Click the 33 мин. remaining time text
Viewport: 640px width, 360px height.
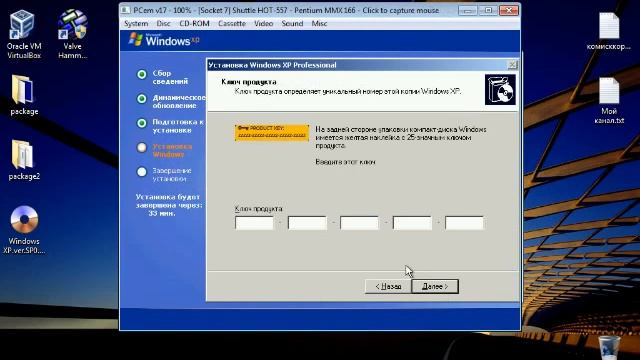tap(162, 213)
